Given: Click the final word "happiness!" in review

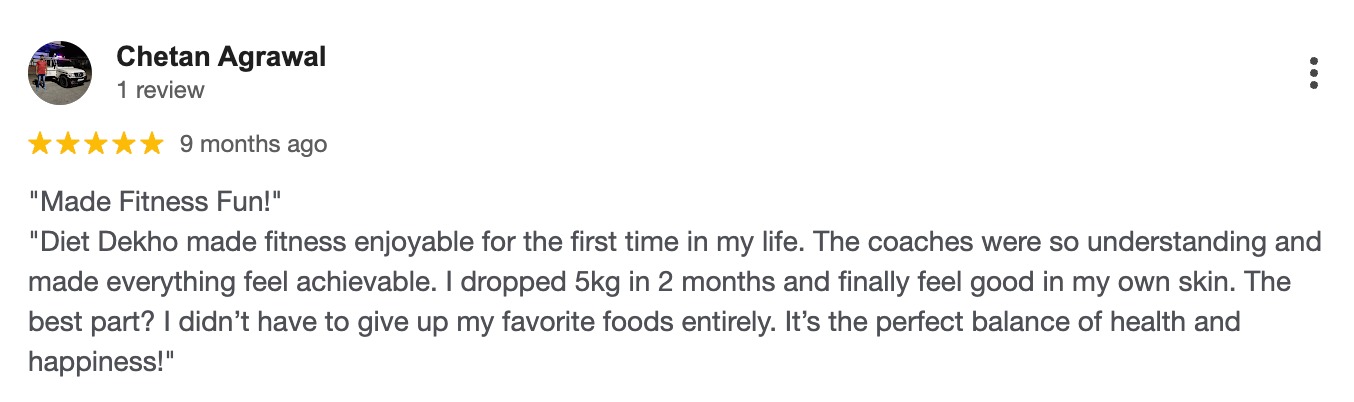Looking at the screenshot, I should click(x=98, y=363).
